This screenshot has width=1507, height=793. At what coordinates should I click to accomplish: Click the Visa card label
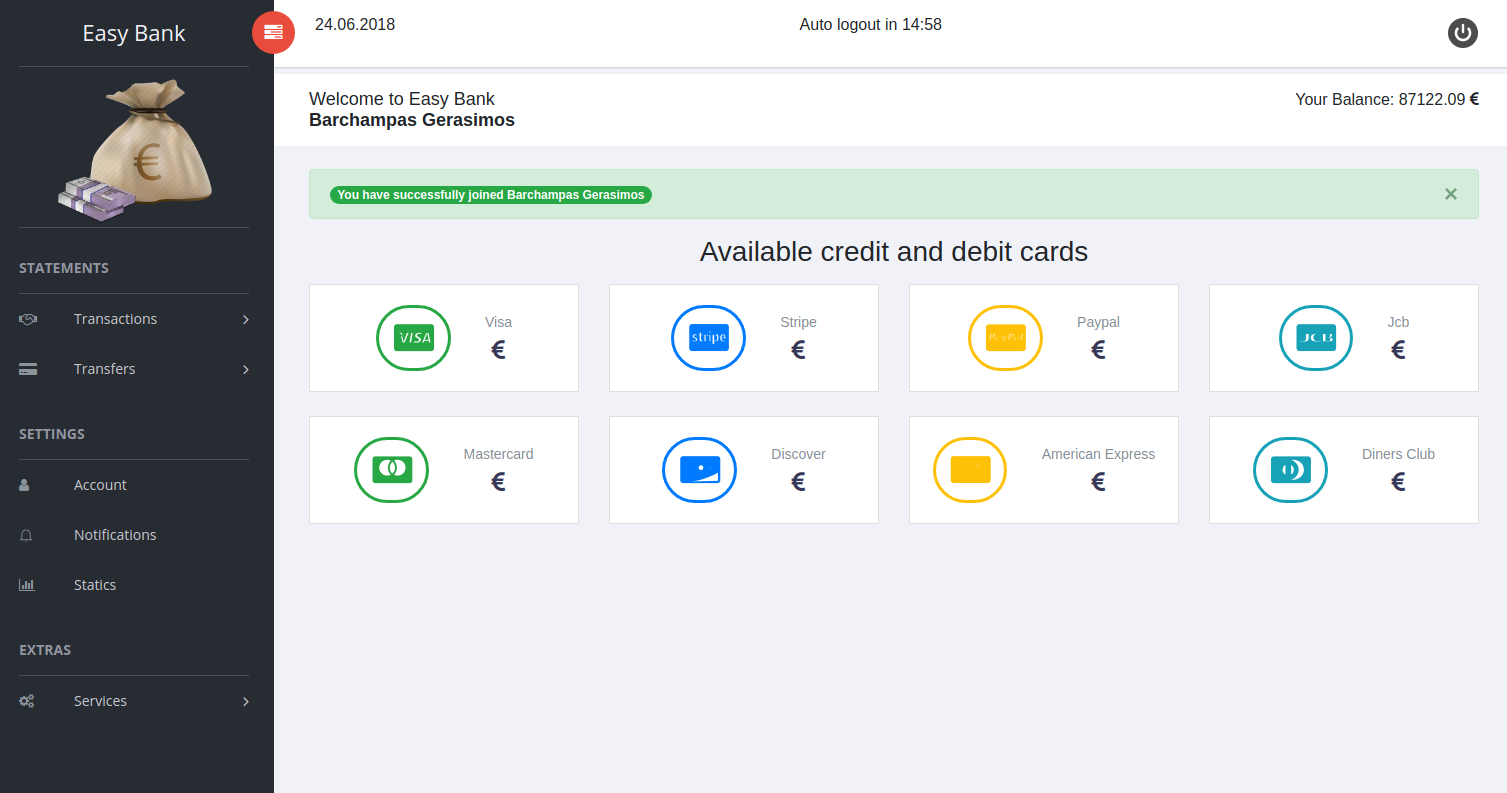(x=498, y=322)
